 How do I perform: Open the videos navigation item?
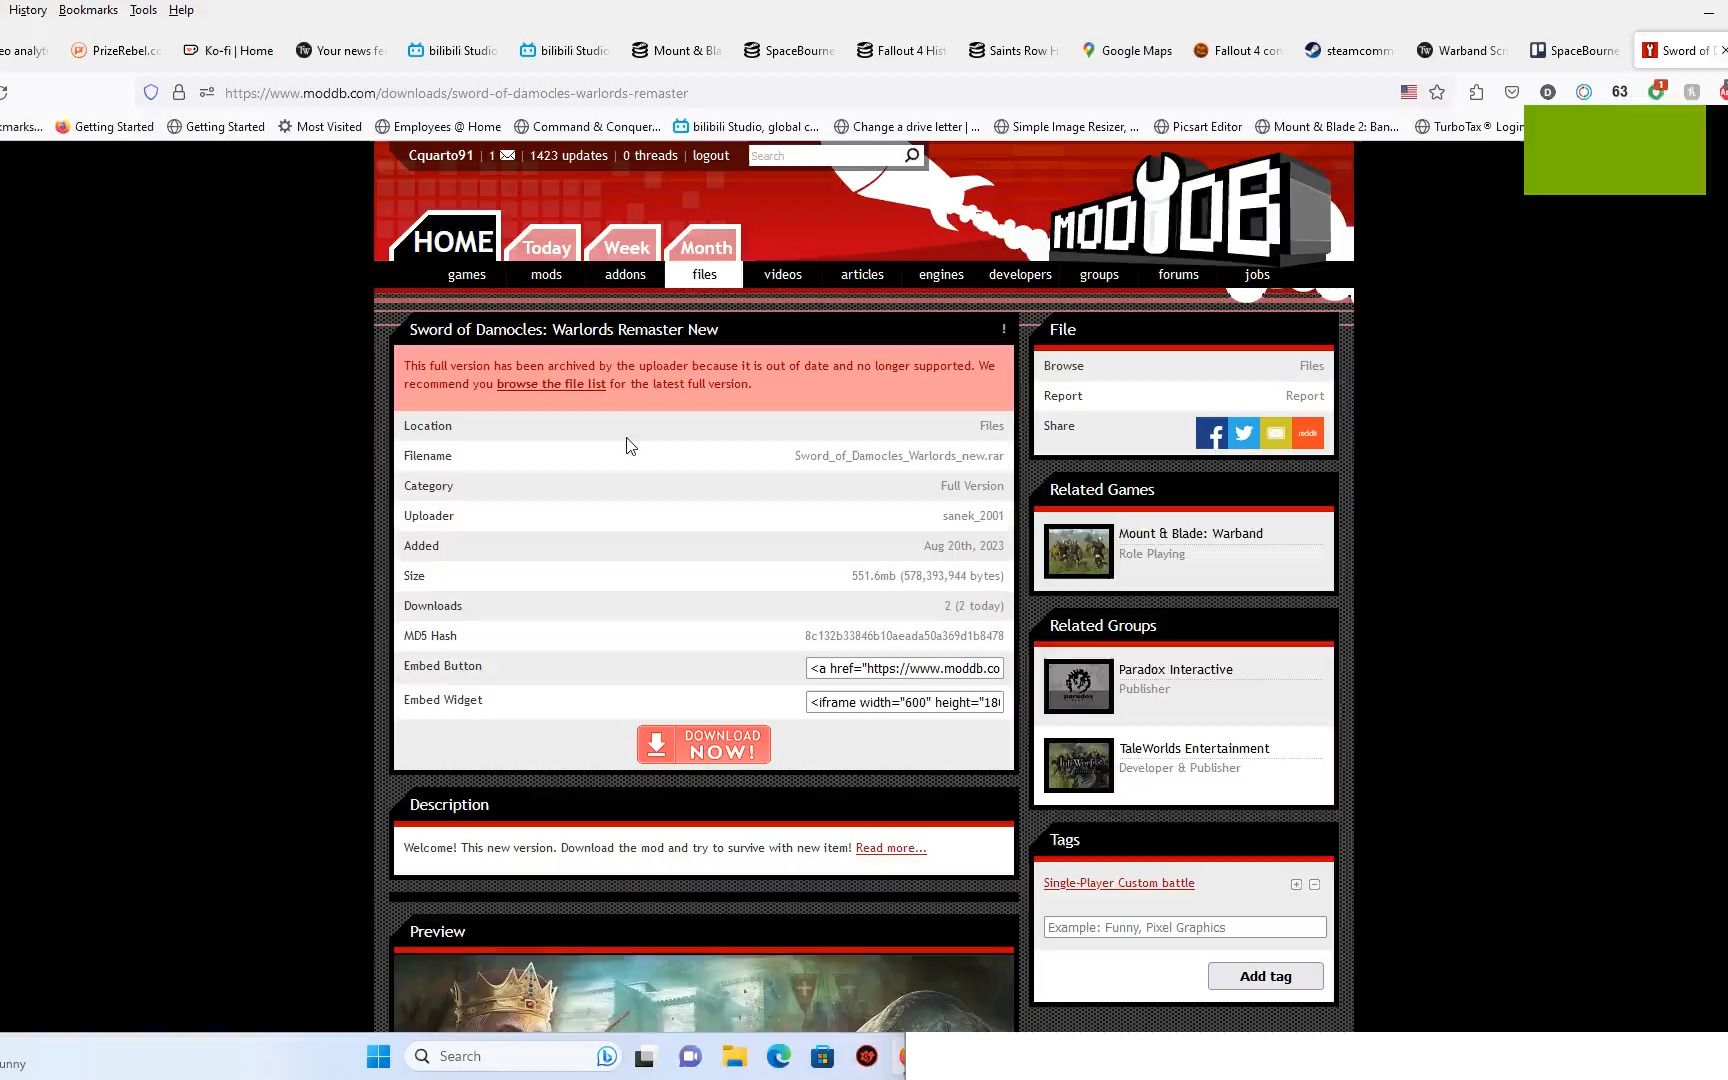pos(783,274)
